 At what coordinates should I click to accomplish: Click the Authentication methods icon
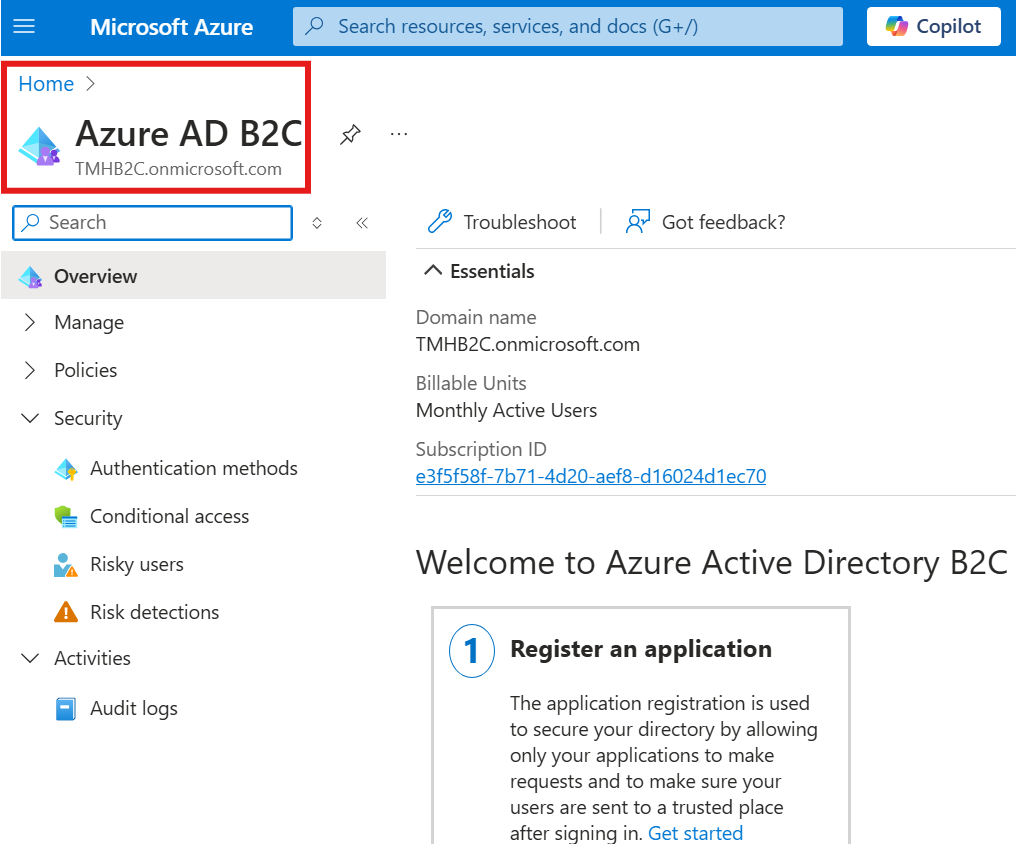point(66,469)
